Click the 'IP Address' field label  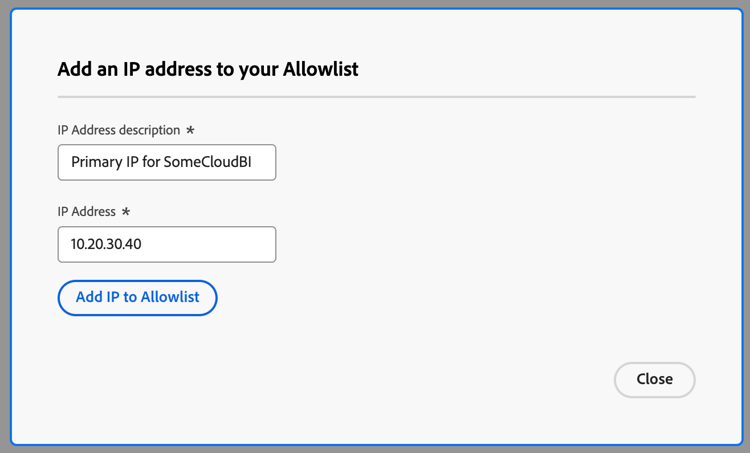[87, 211]
